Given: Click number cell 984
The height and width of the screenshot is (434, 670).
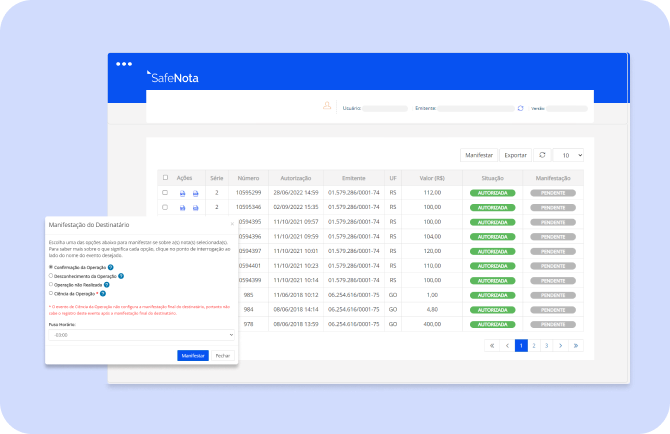Looking at the screenshot, I should click(248, 310).
